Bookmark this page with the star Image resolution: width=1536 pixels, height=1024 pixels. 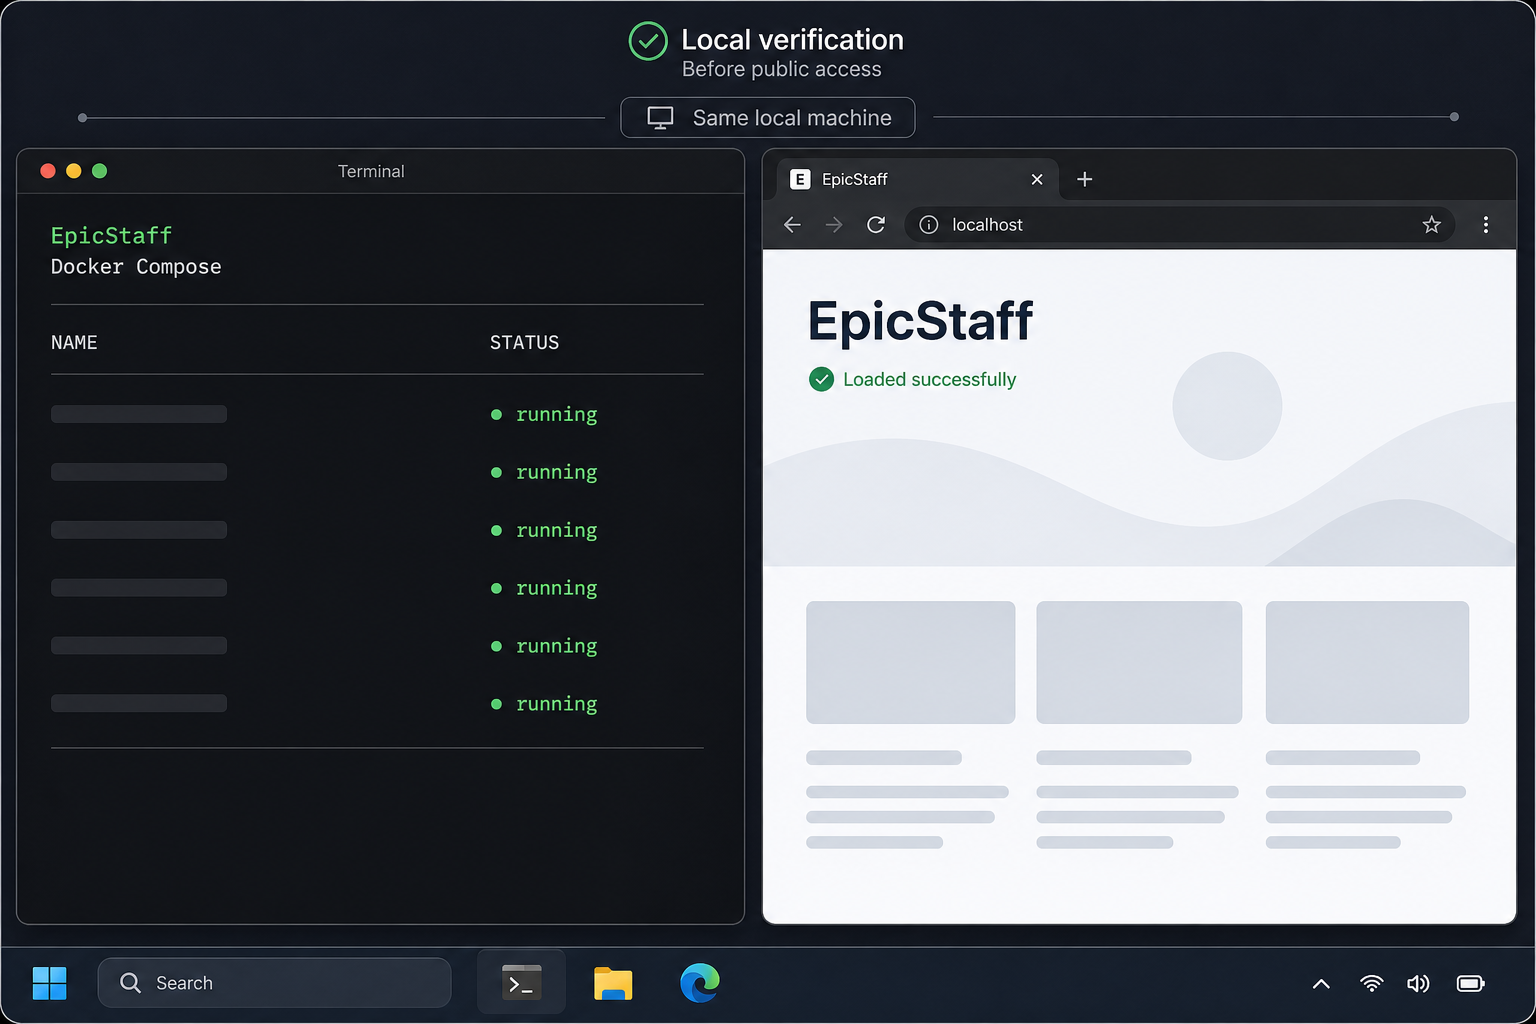[x=1432, y=225]
